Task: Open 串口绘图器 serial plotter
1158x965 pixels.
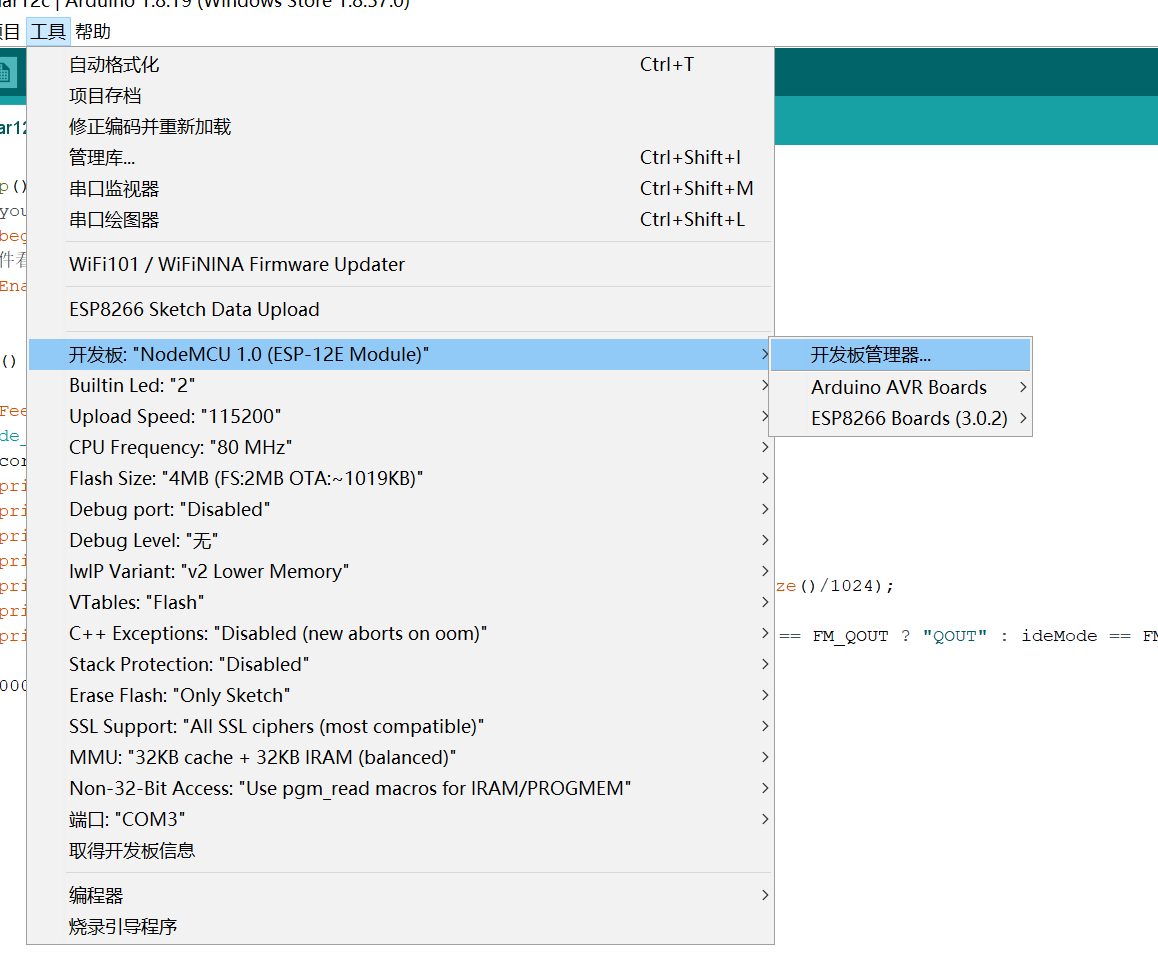Action: [x=400, y=220]
